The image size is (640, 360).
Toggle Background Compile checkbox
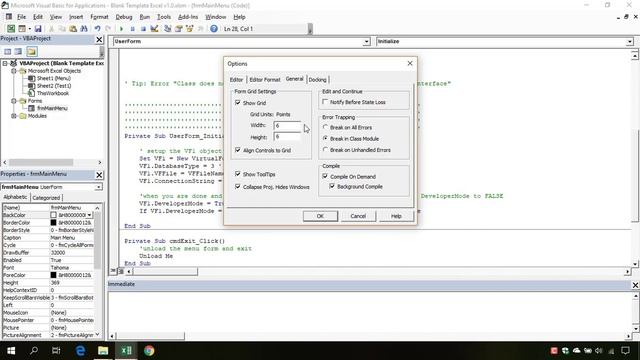(332, 186)
